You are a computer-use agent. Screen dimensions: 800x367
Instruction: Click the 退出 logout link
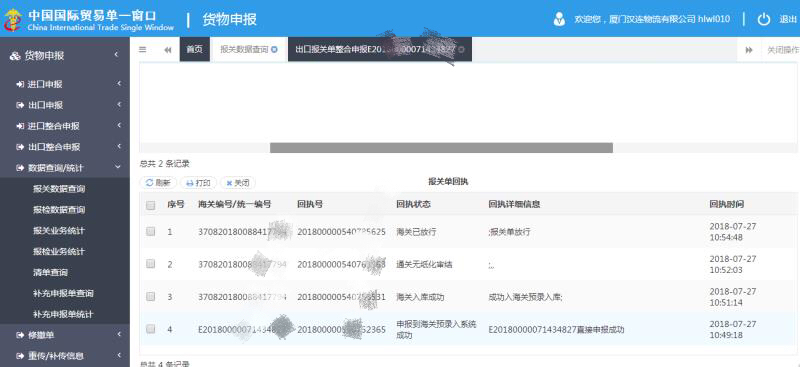pos(787,19)
